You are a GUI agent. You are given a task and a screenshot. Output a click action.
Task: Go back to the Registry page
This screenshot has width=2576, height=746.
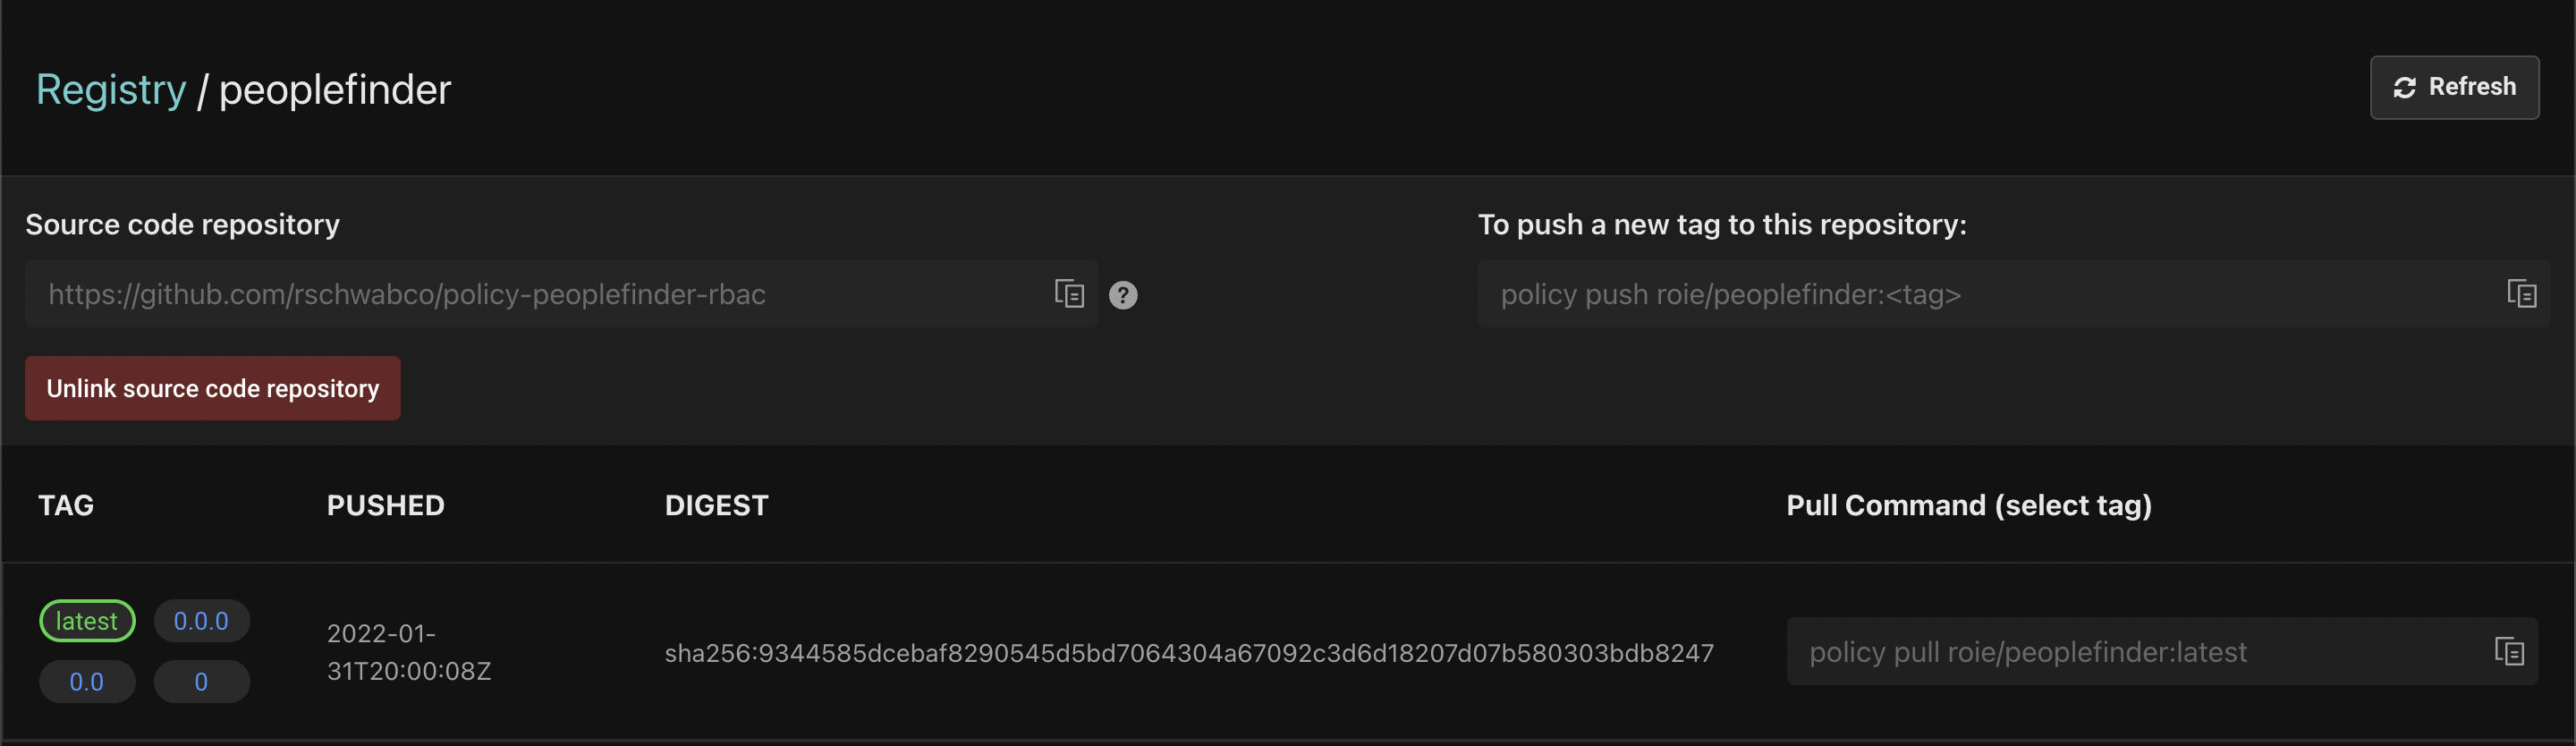pyautogui.click(x=111, y=90)
